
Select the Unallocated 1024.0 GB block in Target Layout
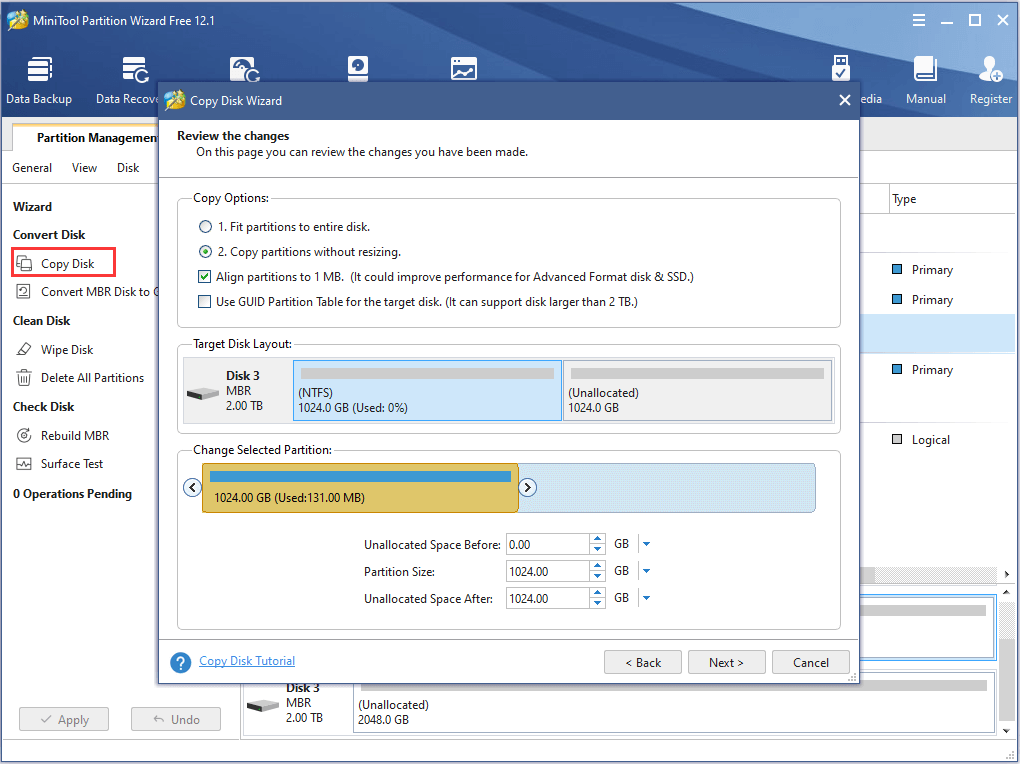coord(697,390)
